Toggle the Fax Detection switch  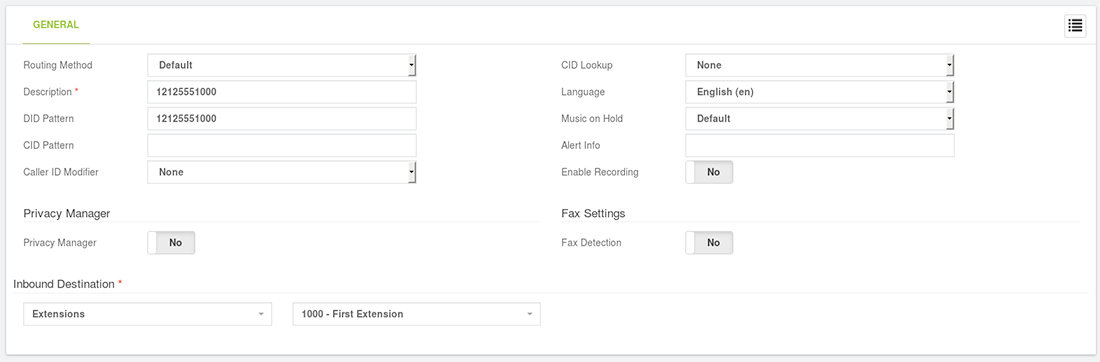point(709,243)
